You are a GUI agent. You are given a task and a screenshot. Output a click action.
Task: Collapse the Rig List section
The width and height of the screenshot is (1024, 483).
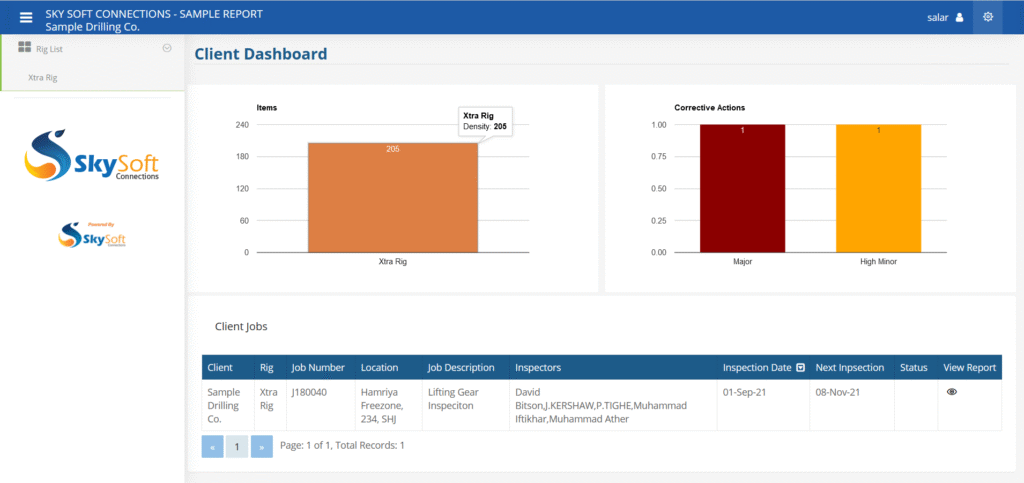coord(167,48)
